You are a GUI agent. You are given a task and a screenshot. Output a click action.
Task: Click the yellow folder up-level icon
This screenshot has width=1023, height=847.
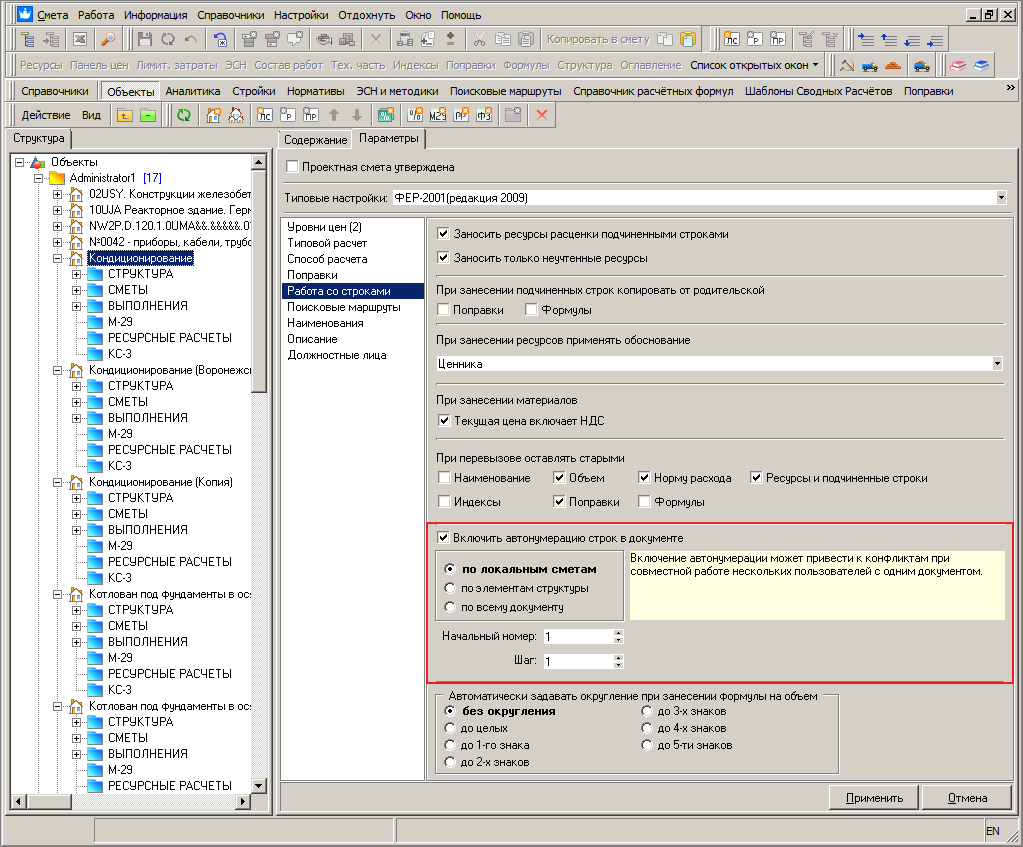[x=125, y=115]
